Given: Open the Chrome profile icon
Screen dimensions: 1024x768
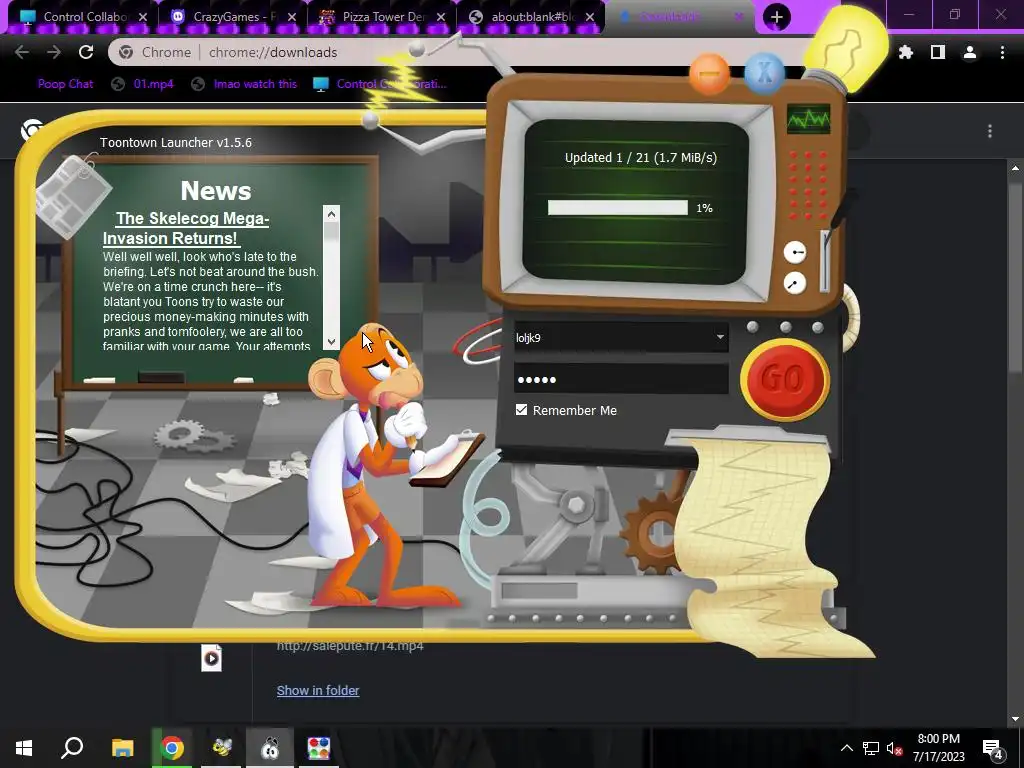Looking at the screenshot, I should pos(970,52).
